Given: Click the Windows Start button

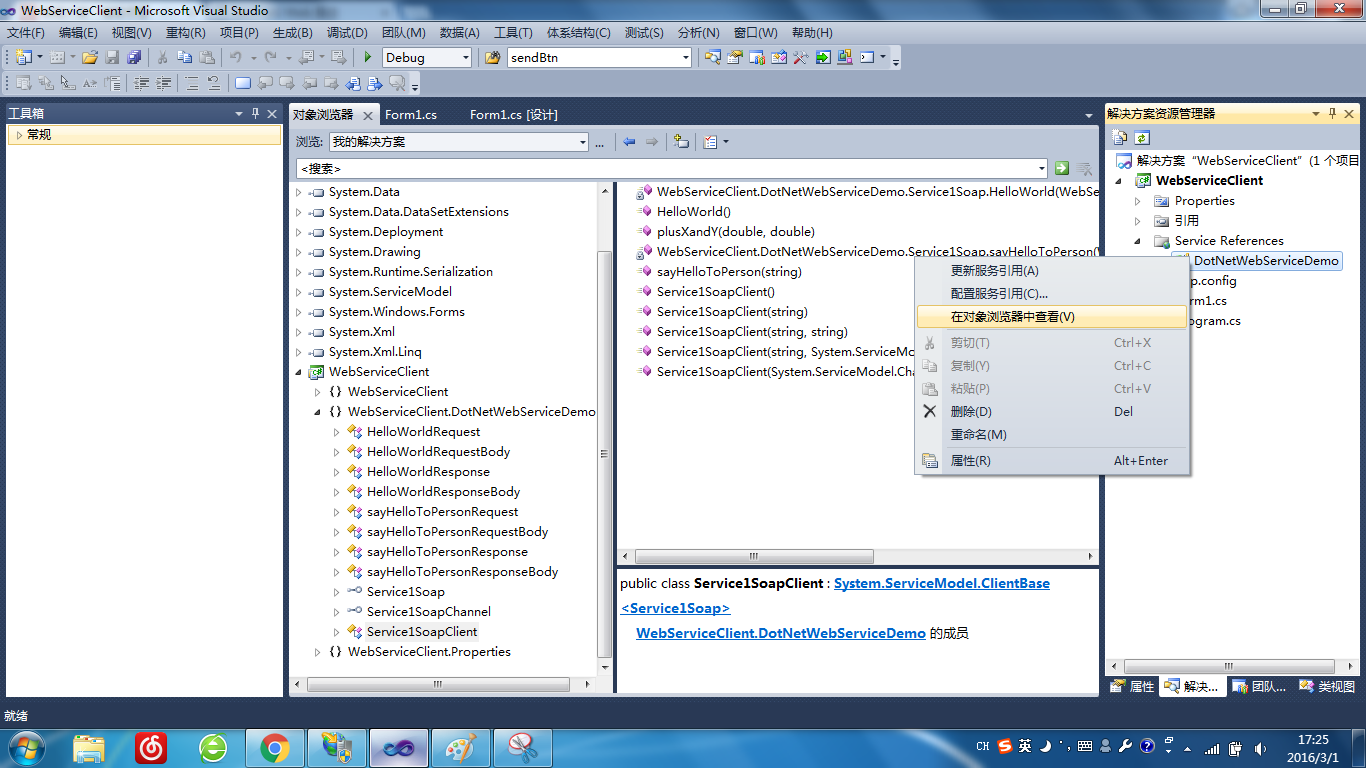Looking at the screenshot, I should tap(27, 747).
